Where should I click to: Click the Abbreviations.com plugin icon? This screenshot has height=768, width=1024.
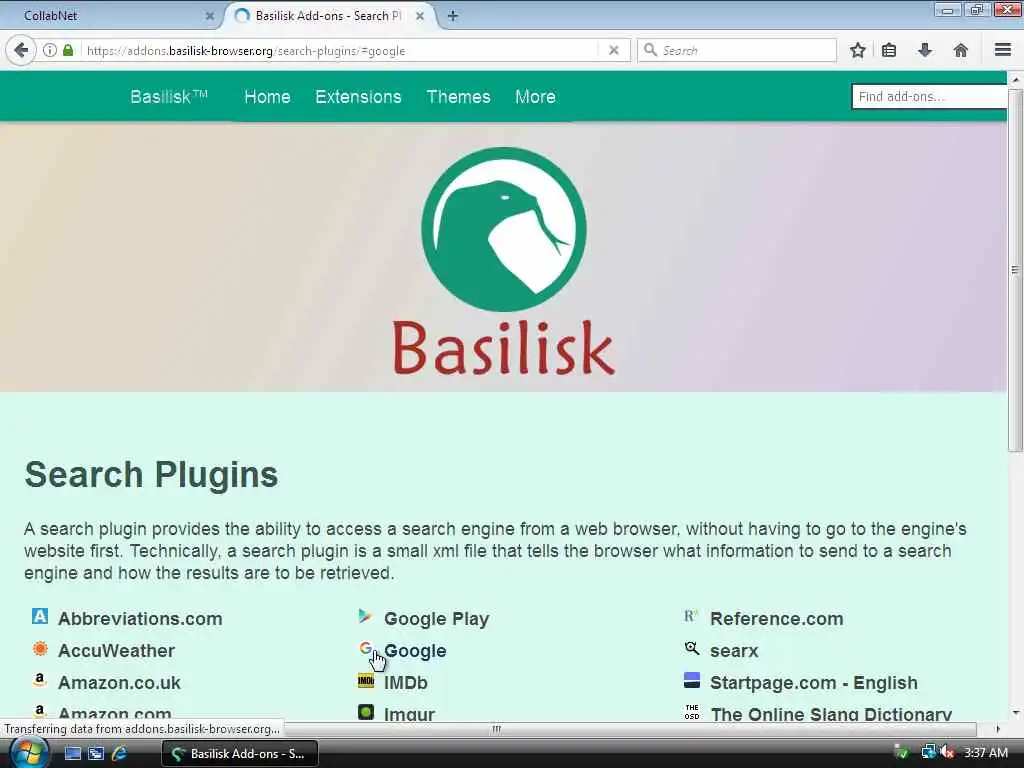[x=40, y=616]
